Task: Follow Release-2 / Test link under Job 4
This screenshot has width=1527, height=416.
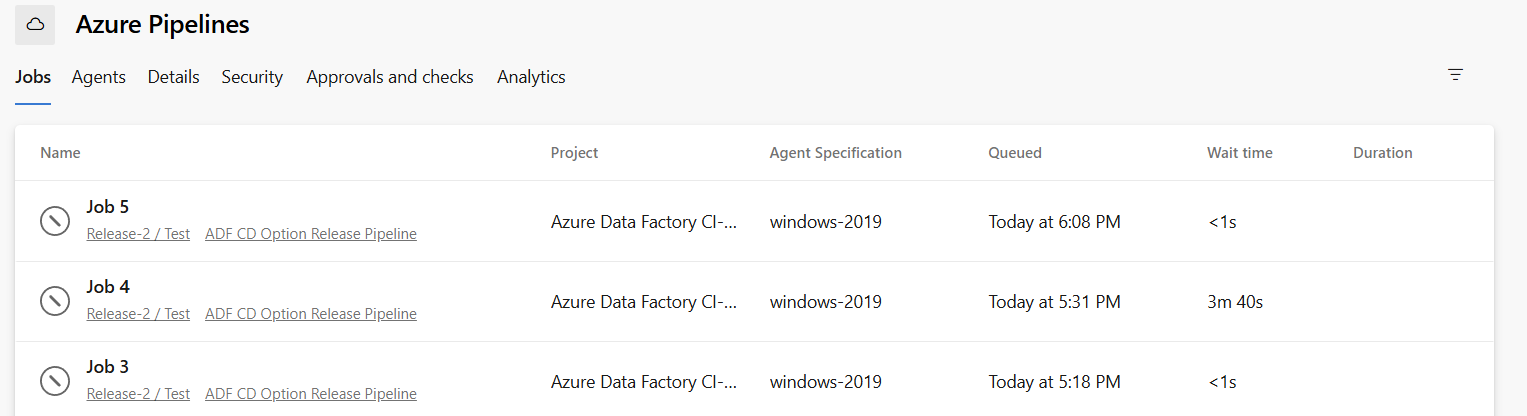Action: tap(138, 314)
